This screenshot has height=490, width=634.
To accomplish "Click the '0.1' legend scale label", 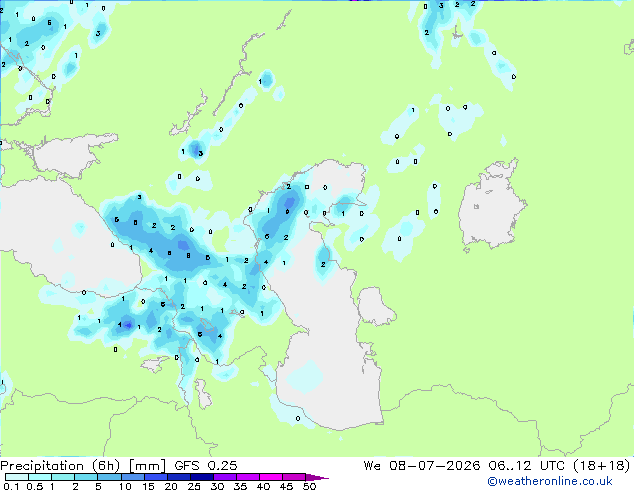I will coord(11,486).
